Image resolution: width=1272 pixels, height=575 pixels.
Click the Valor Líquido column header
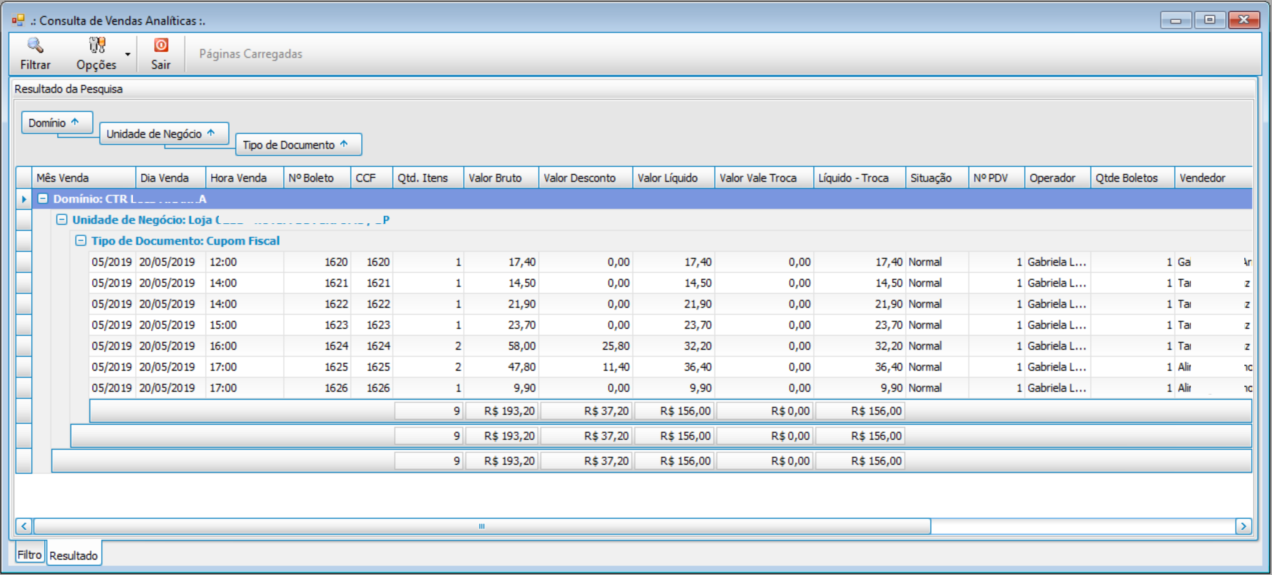coord(674,178)
